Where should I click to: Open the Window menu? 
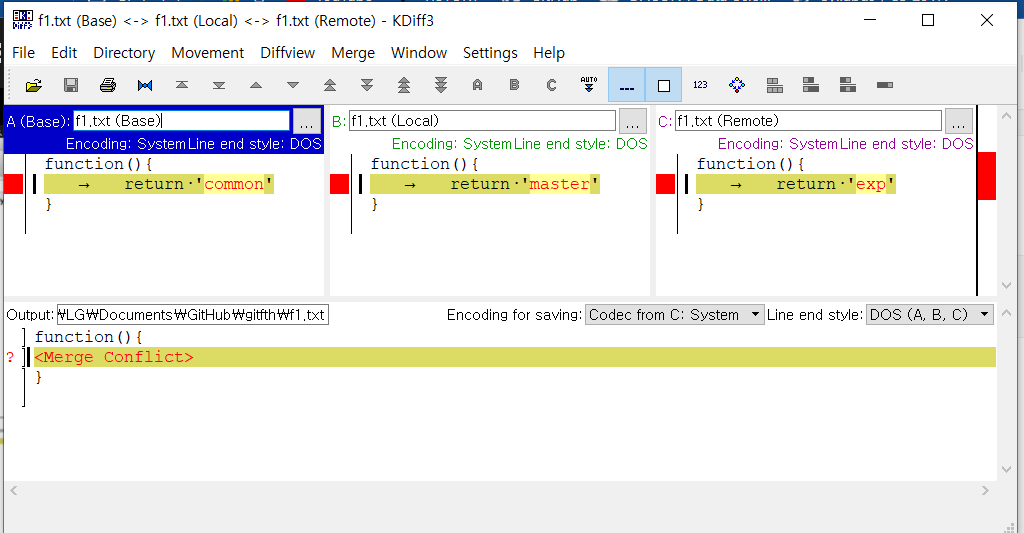click(419, 53)
